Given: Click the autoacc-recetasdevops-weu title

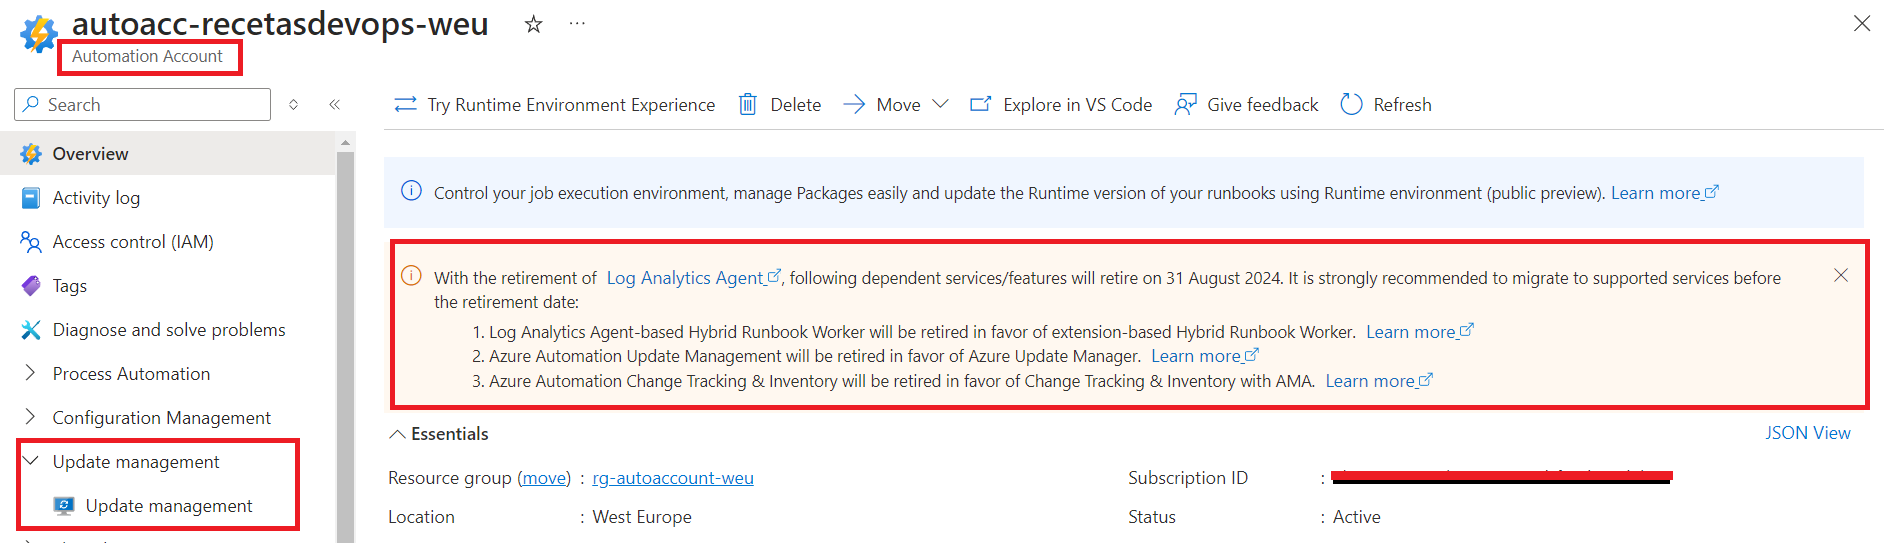Looking at the screenshot, I should click(x=280, y=23).
